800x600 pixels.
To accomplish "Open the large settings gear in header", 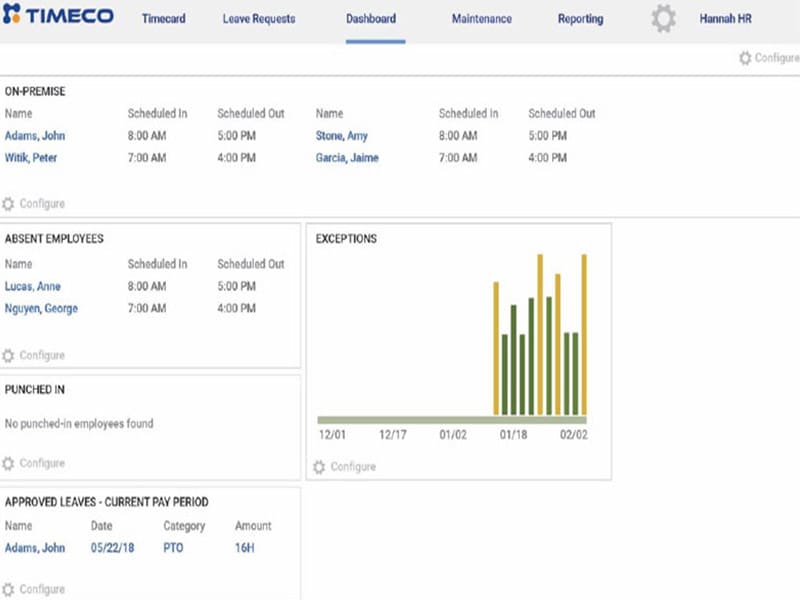I will (x=663, y=19).
